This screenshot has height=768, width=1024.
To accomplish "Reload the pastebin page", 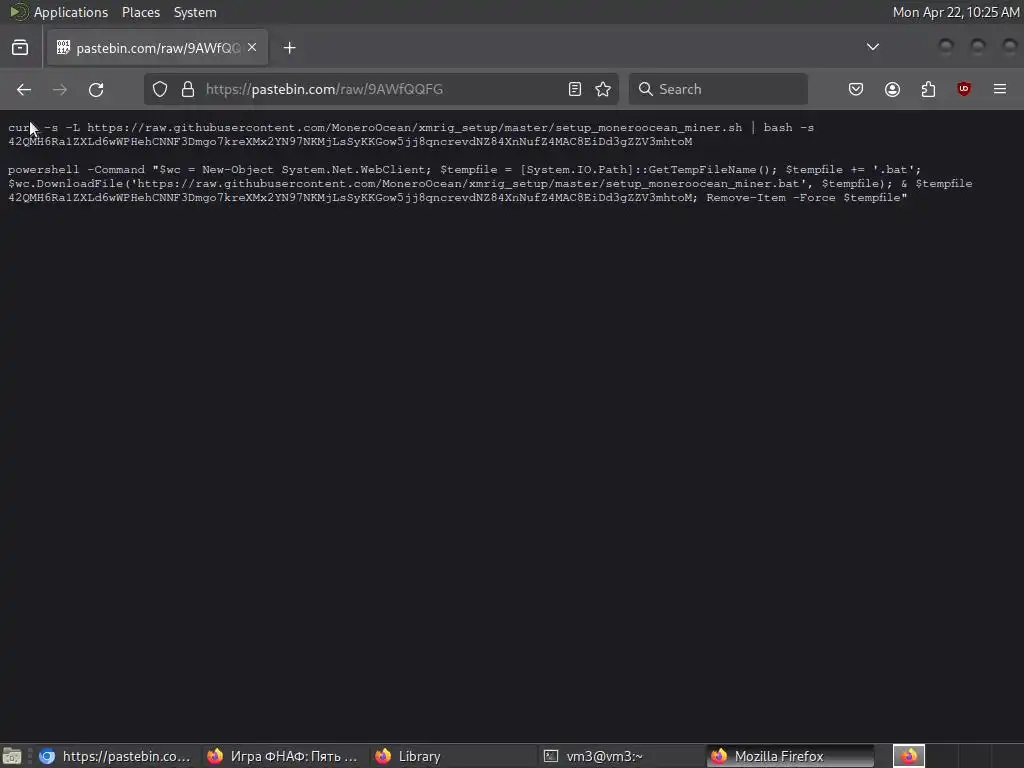I will click(96, 89).
